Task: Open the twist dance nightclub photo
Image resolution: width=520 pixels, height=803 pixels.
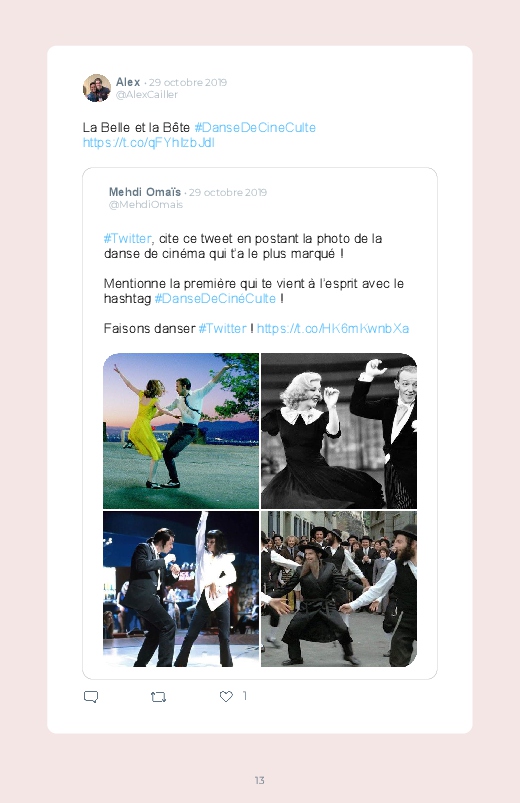Action: 181,589
